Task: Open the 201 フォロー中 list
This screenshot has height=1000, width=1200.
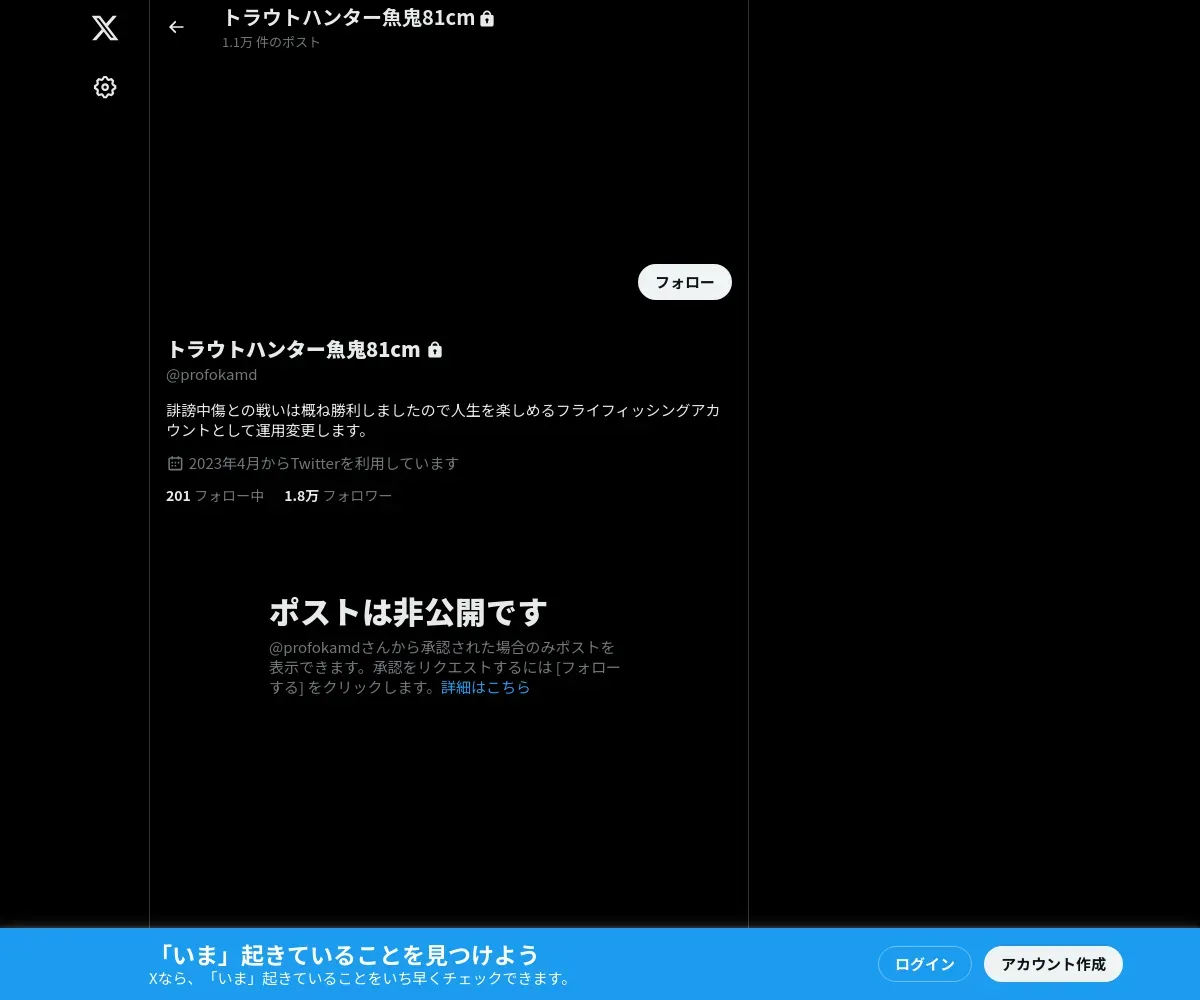Action: click(x=215, y=495)
